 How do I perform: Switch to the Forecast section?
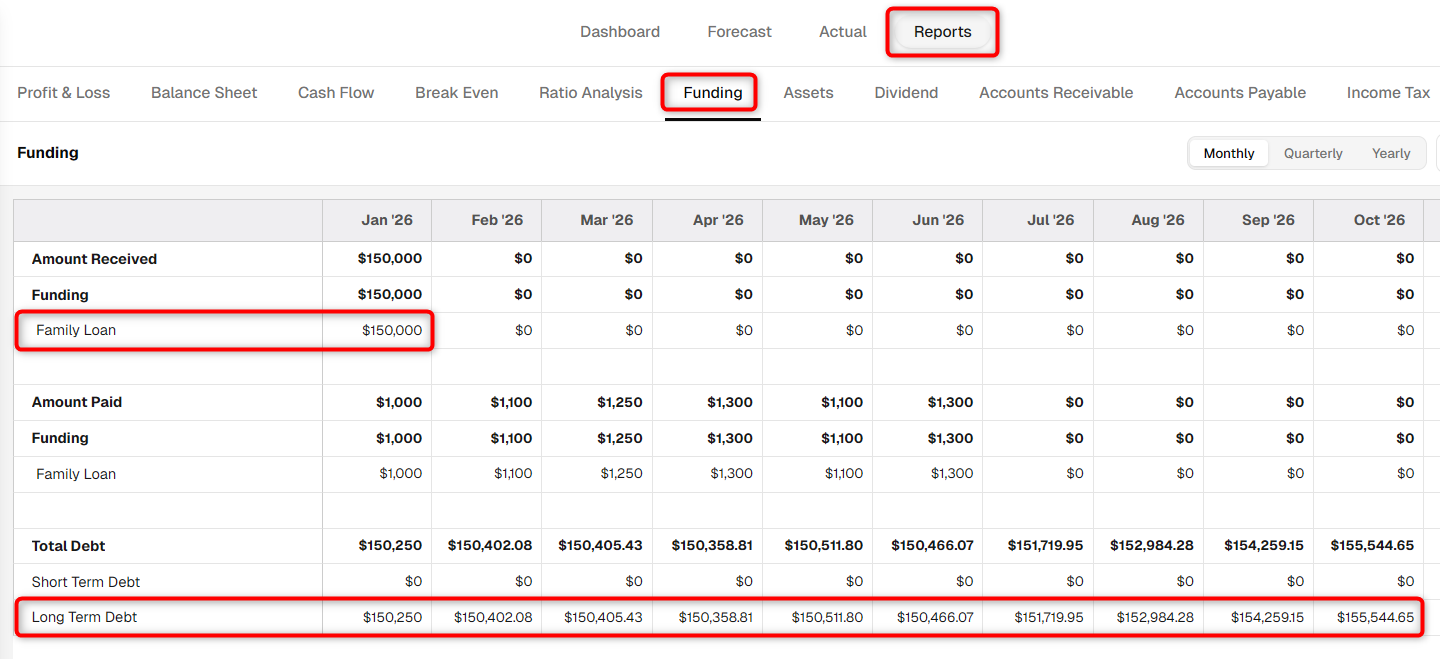click(739, 32)
